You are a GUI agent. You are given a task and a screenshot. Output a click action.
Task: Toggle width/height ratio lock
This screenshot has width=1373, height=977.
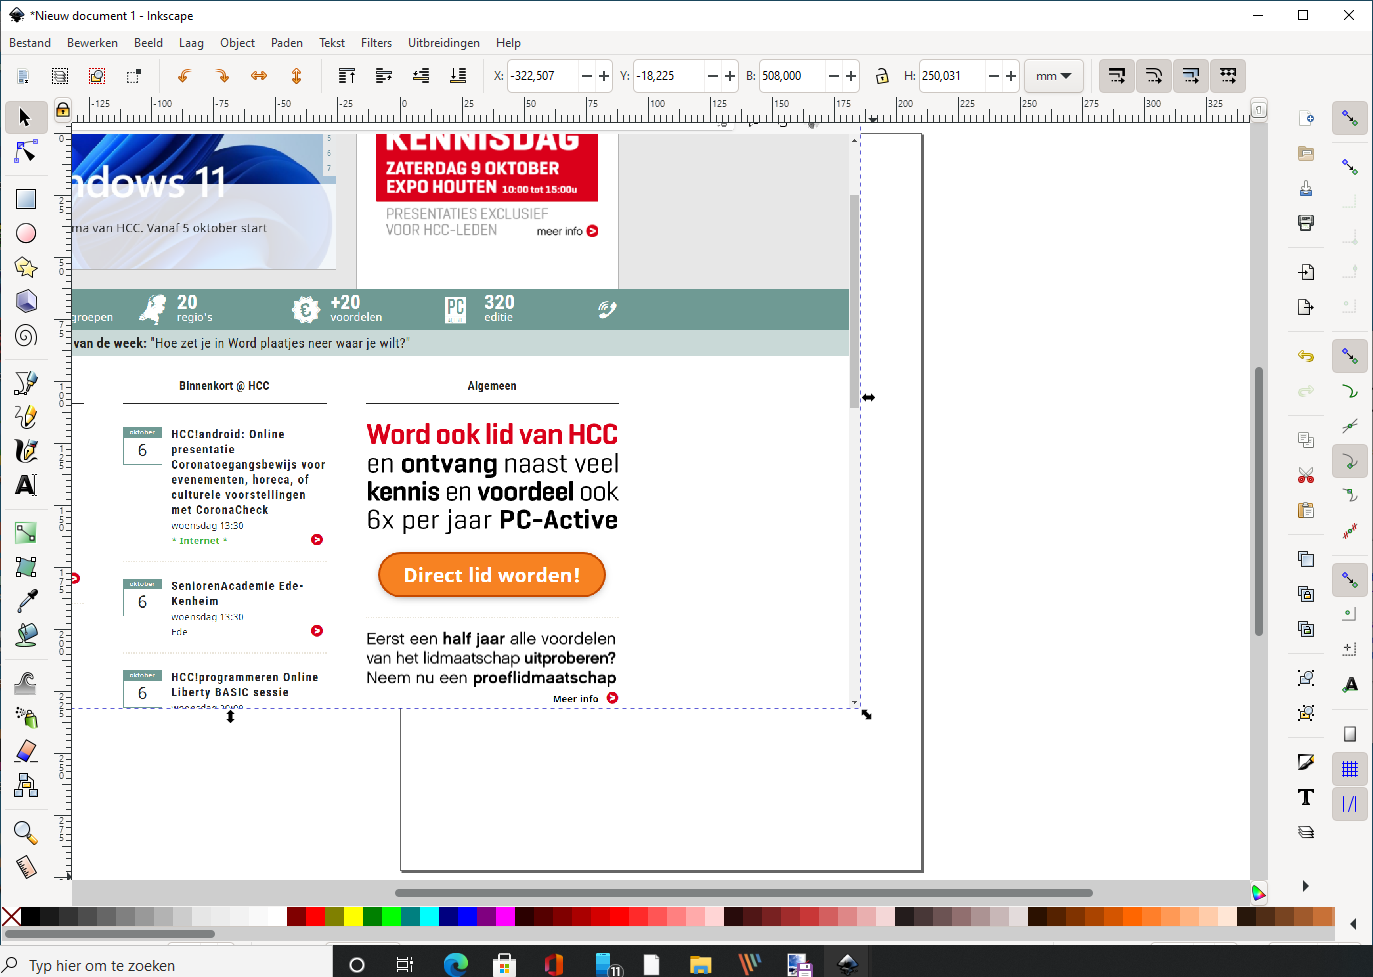pos(882,76)
